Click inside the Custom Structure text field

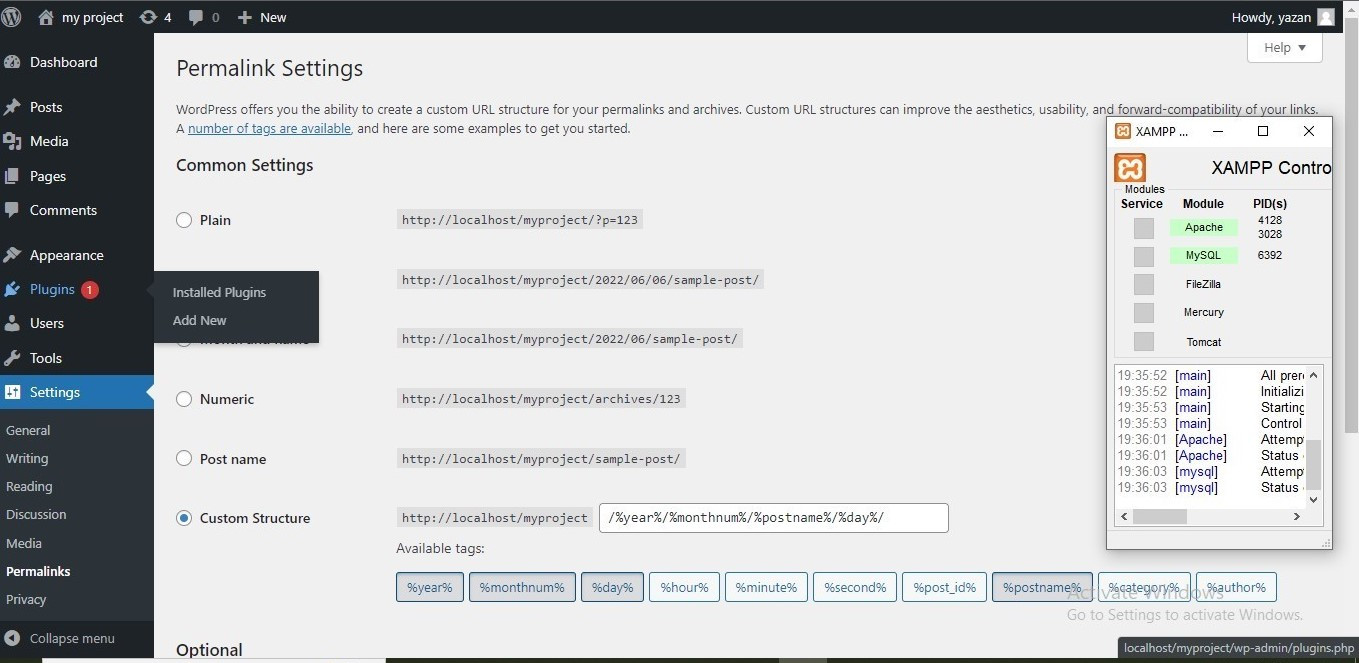click(x=772, y=518)
